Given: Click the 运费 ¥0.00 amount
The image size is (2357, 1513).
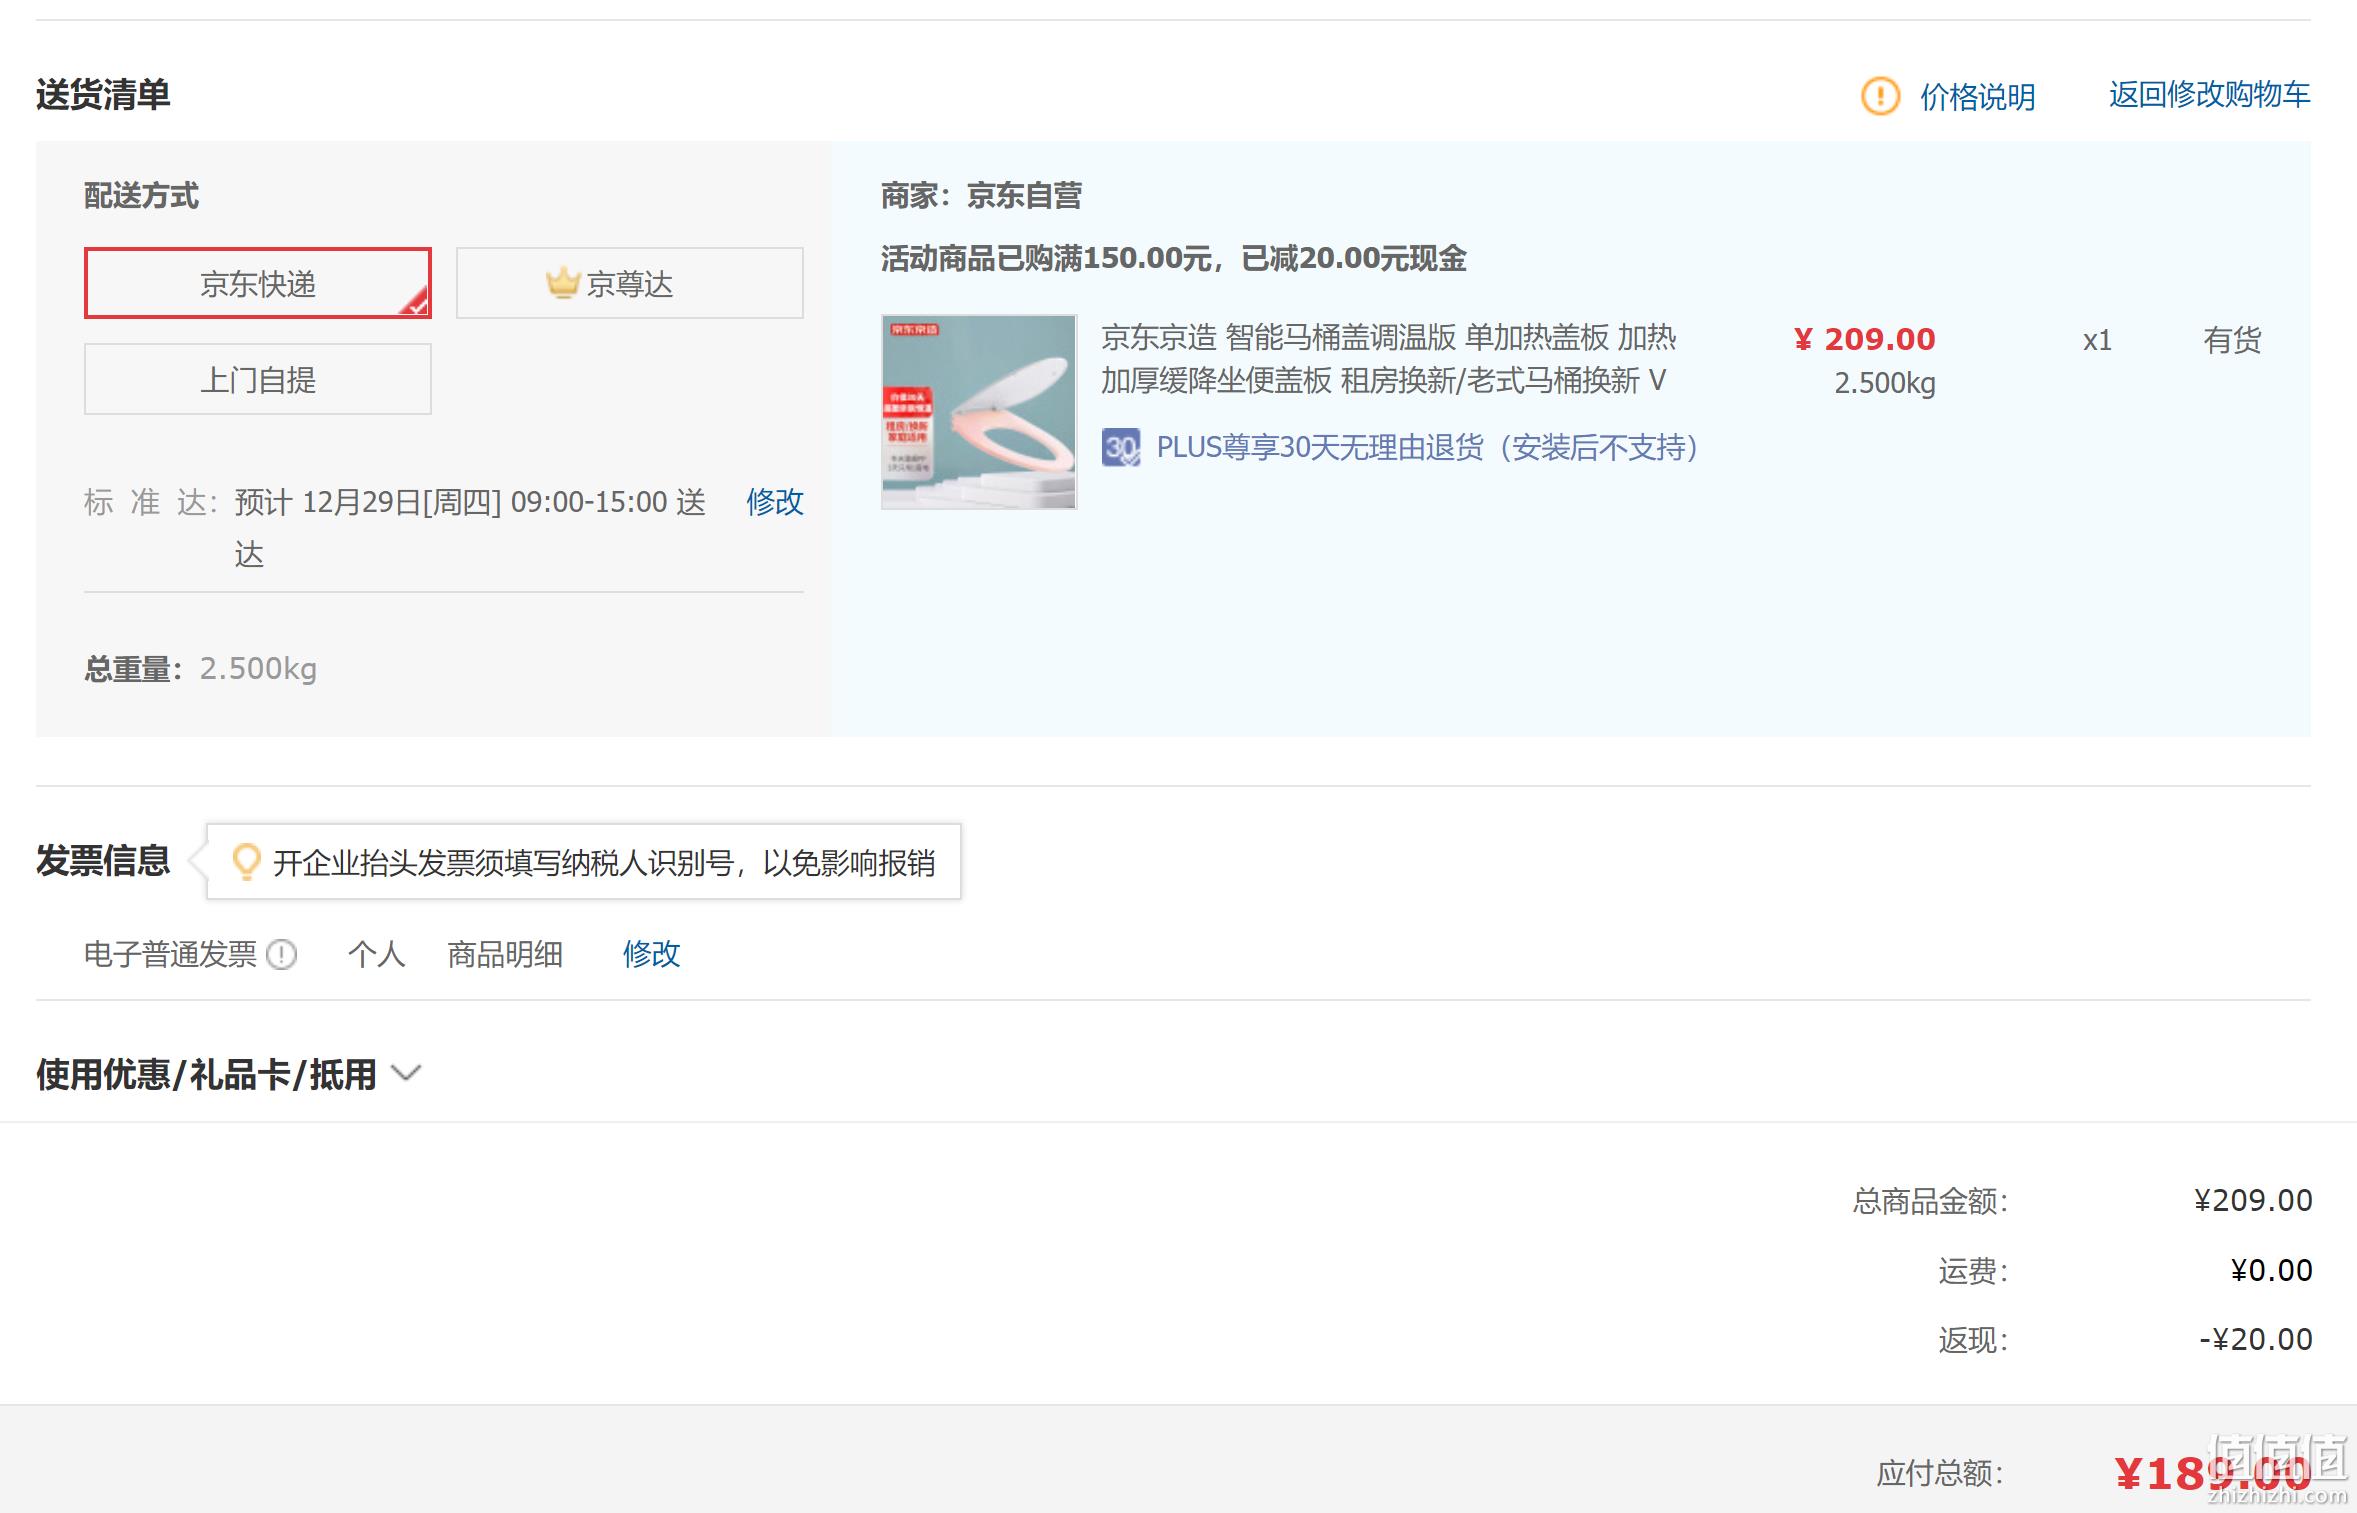Looking at the screenshot, I should point(2271,1270).
